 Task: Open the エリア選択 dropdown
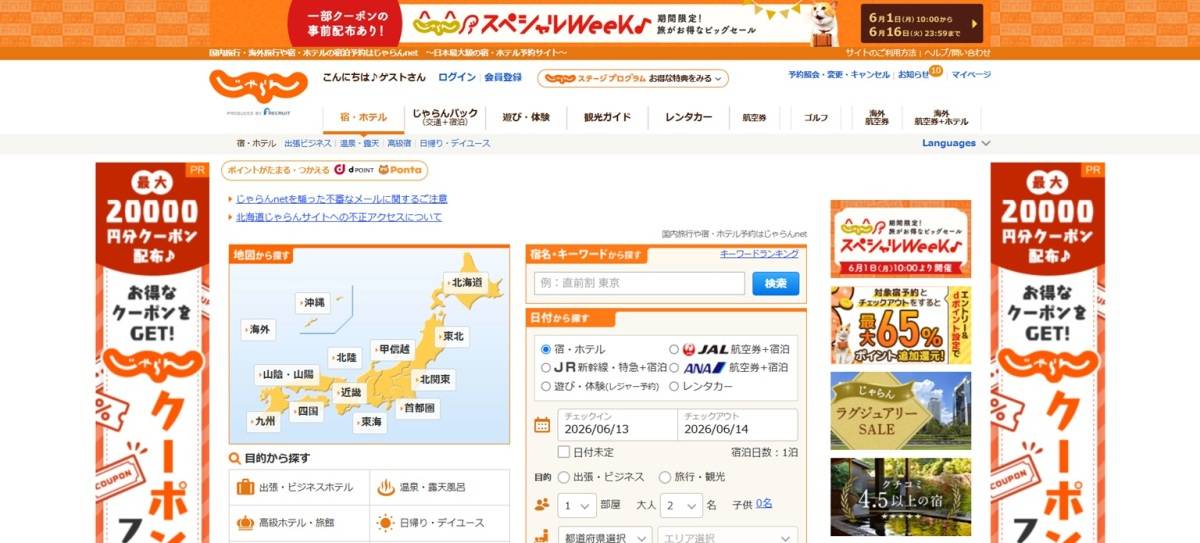click(x=728, y=537)
